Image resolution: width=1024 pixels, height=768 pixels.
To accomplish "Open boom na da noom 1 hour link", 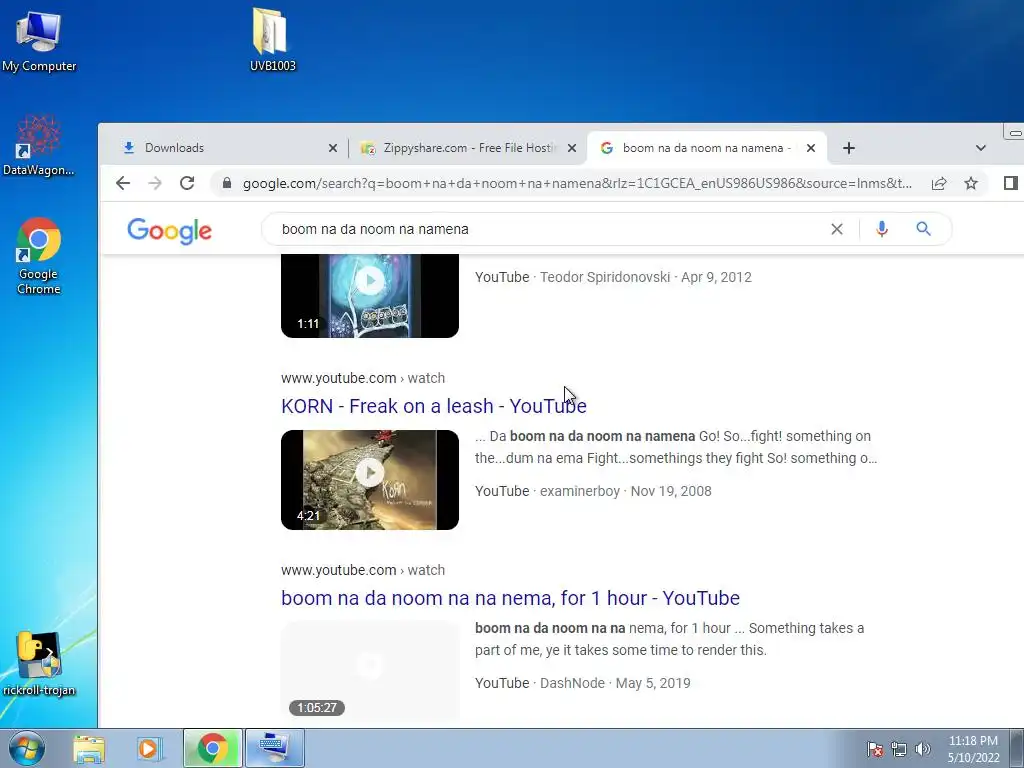I will (510, 598).
